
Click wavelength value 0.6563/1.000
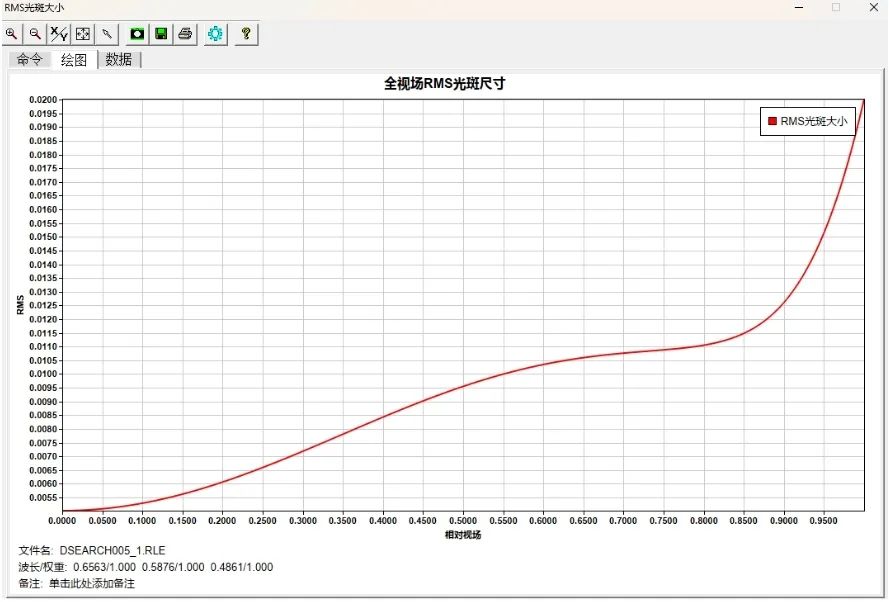[x=104, y=567]
